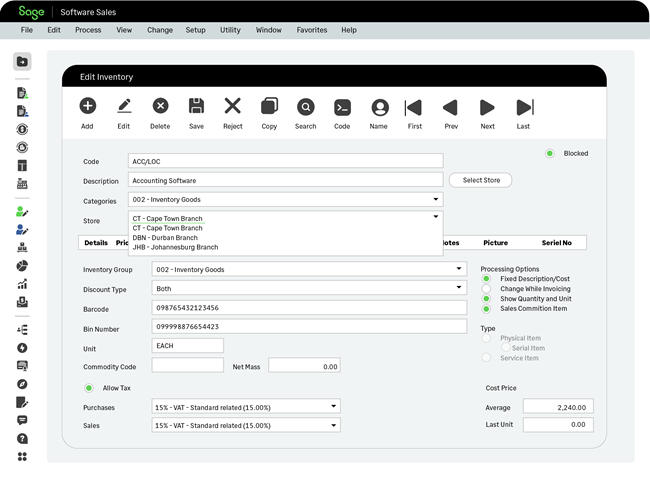Click the Edit pencil icon
The image size is (650, 487).
pyautogui.click(x=124, y=107)
